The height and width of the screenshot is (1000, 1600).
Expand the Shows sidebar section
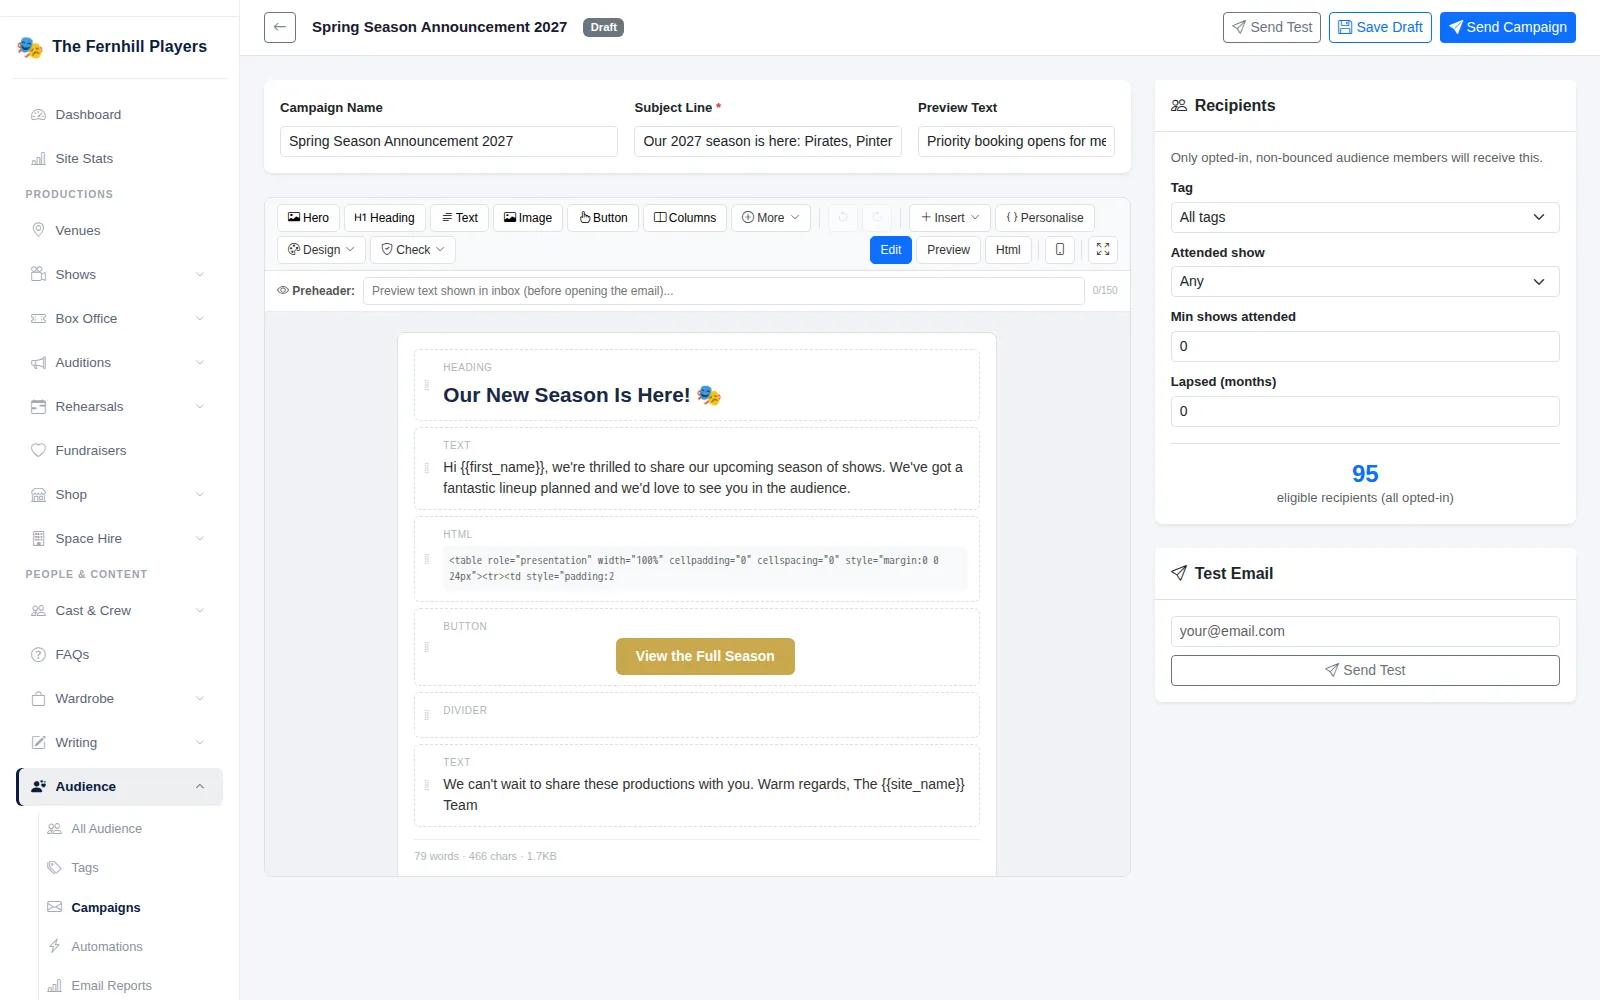[x=120, y=275]
